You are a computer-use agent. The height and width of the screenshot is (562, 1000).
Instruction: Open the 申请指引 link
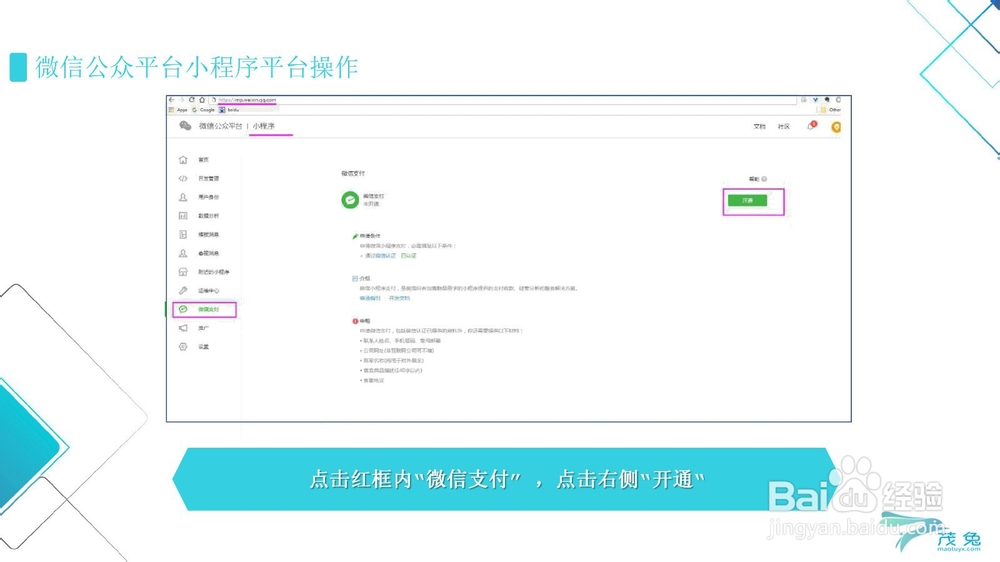[370, 298]
